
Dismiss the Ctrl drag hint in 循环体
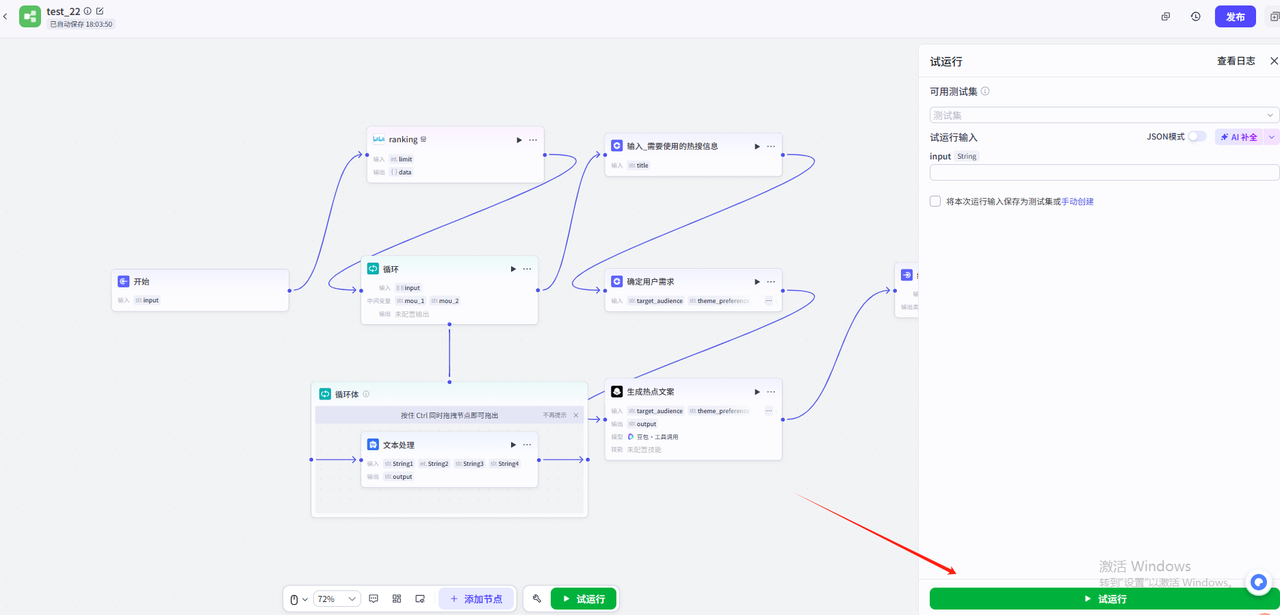pos(576,415)
